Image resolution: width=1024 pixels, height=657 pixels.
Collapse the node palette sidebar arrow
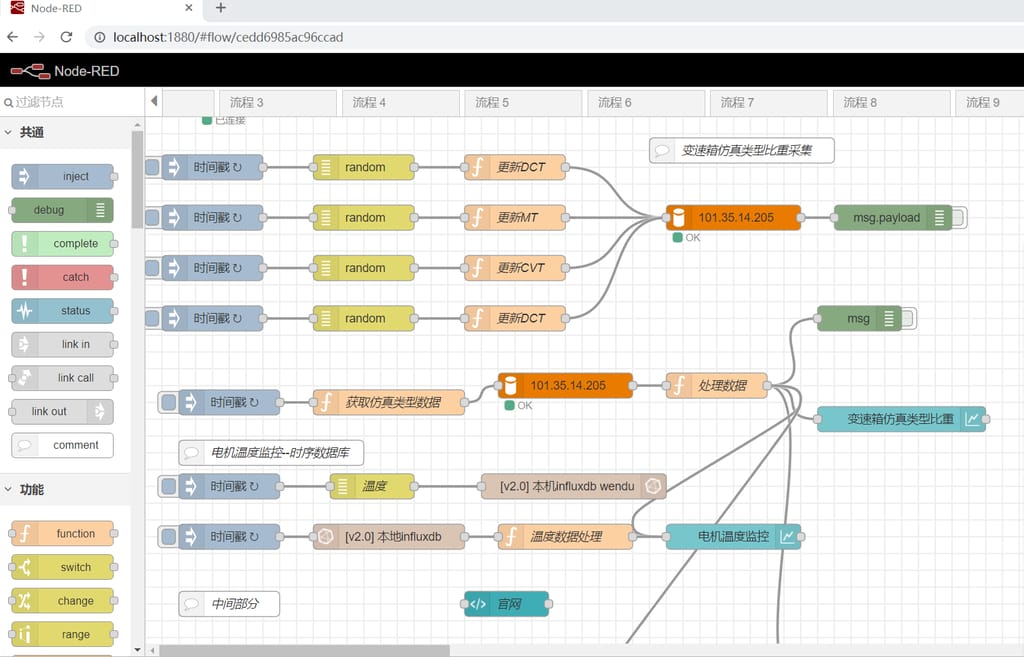[152, 101]
